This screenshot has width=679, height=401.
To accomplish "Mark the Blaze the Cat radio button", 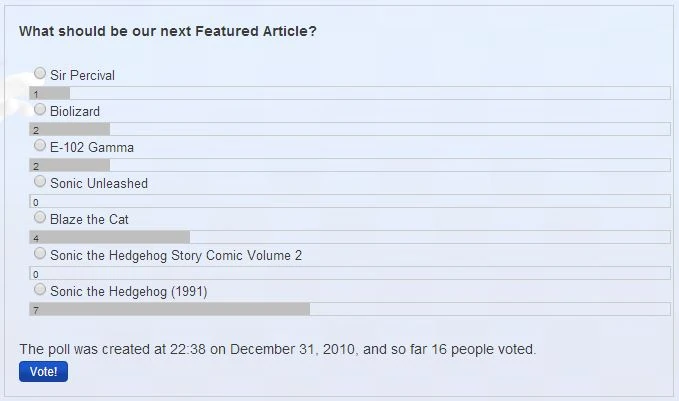I will tap(40, 218).
